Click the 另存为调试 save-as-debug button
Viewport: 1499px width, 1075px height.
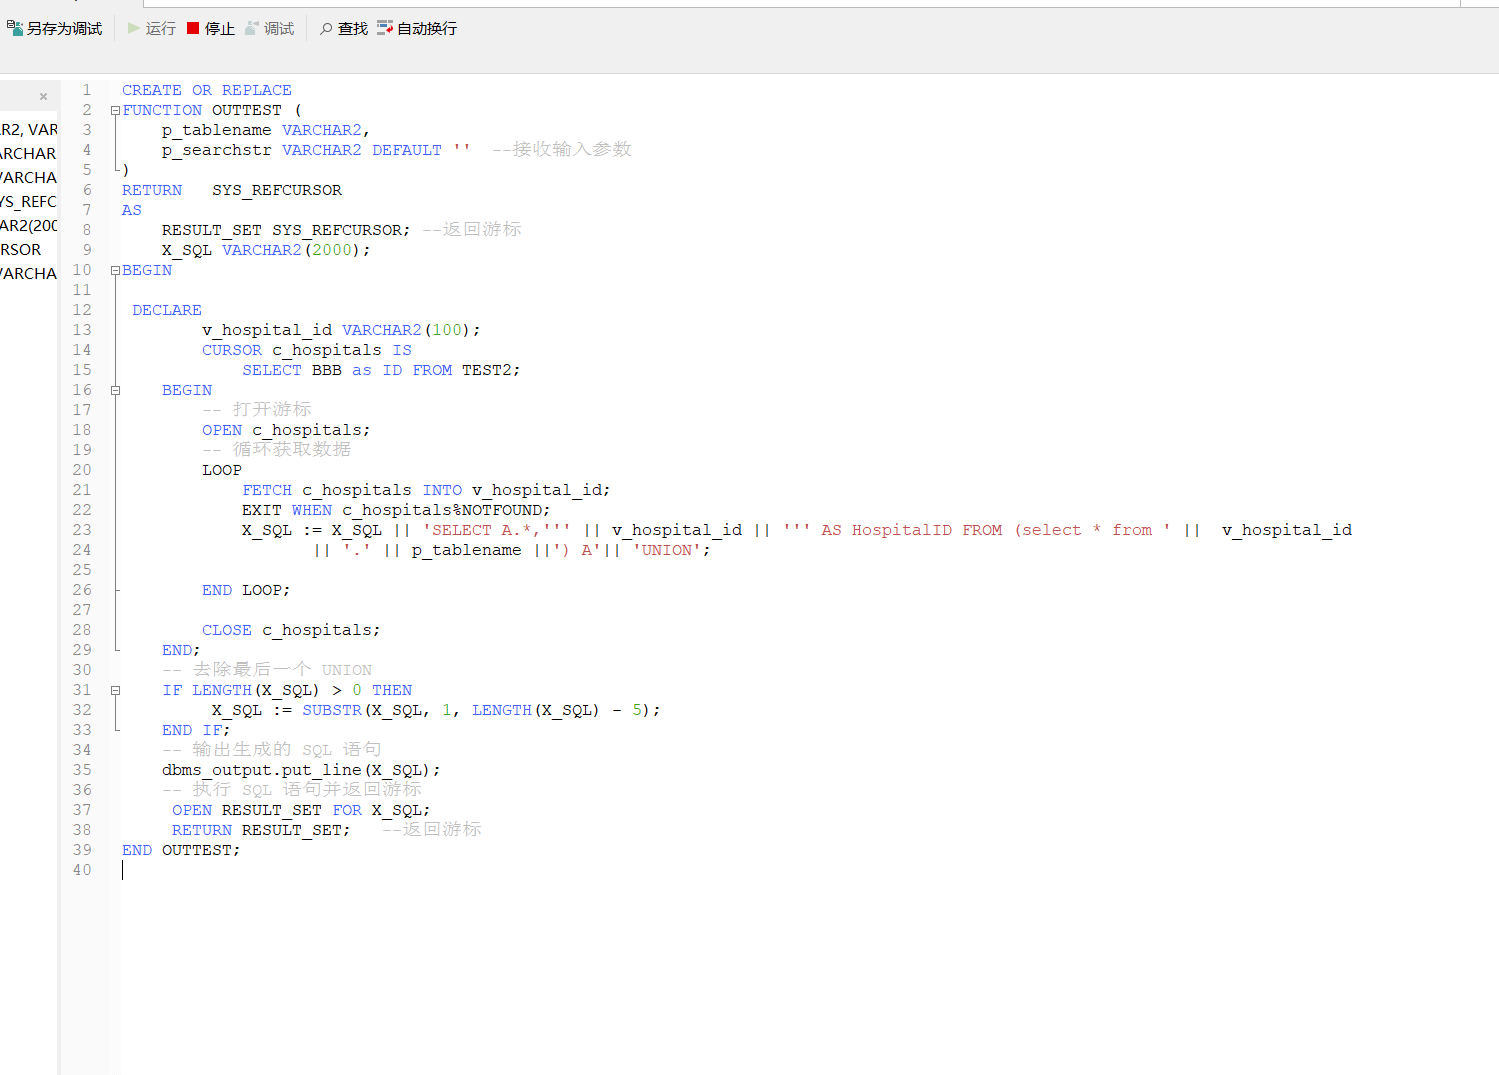tap(54, 29)
